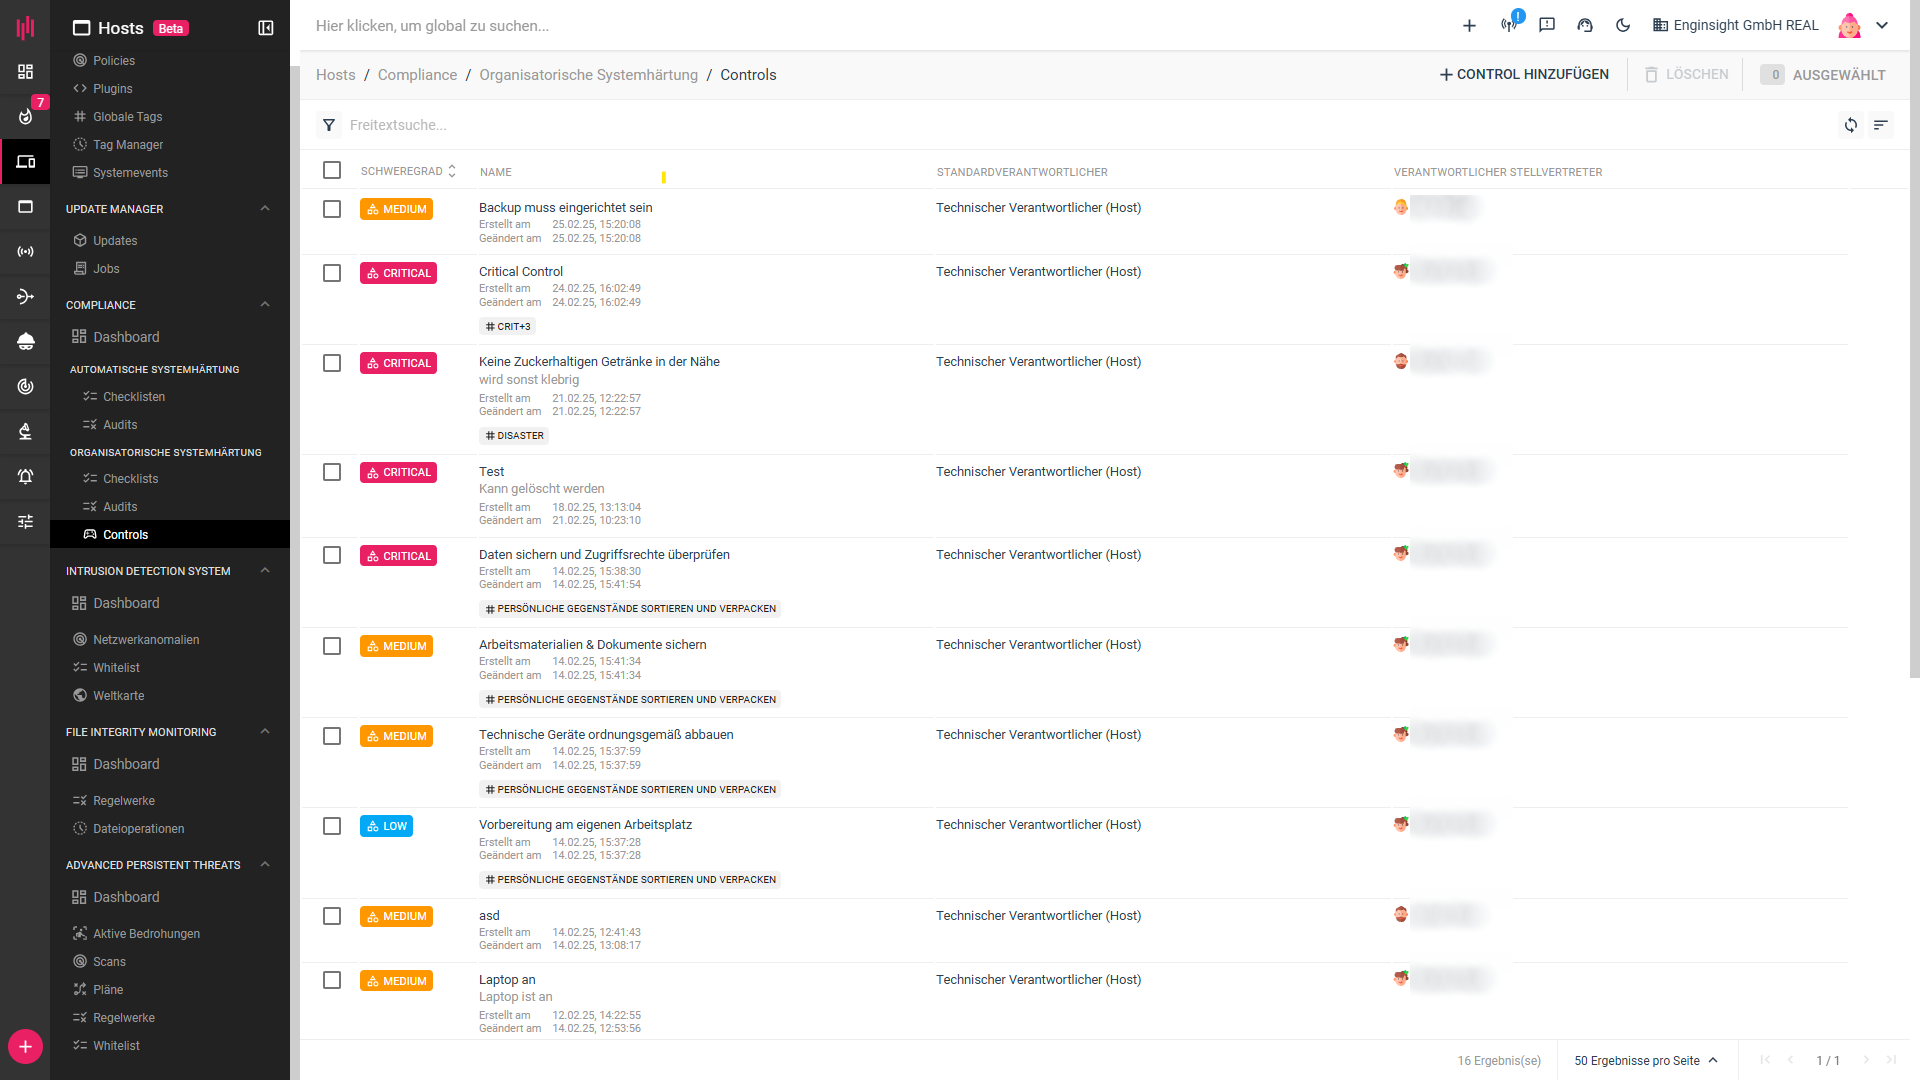Open the 50 Ergebnisse pro Seite dropdown

coord(1645,1060)
